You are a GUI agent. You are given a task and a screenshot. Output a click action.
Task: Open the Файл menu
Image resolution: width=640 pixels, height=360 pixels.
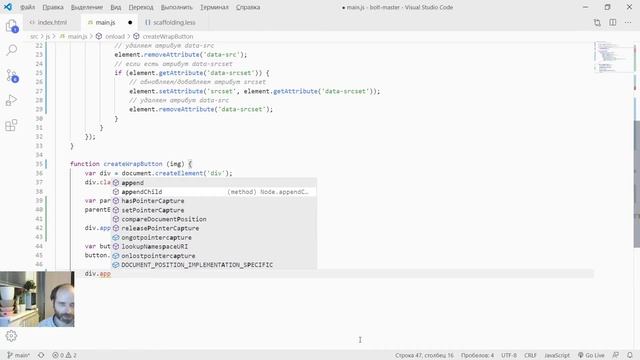pos(27,7)
